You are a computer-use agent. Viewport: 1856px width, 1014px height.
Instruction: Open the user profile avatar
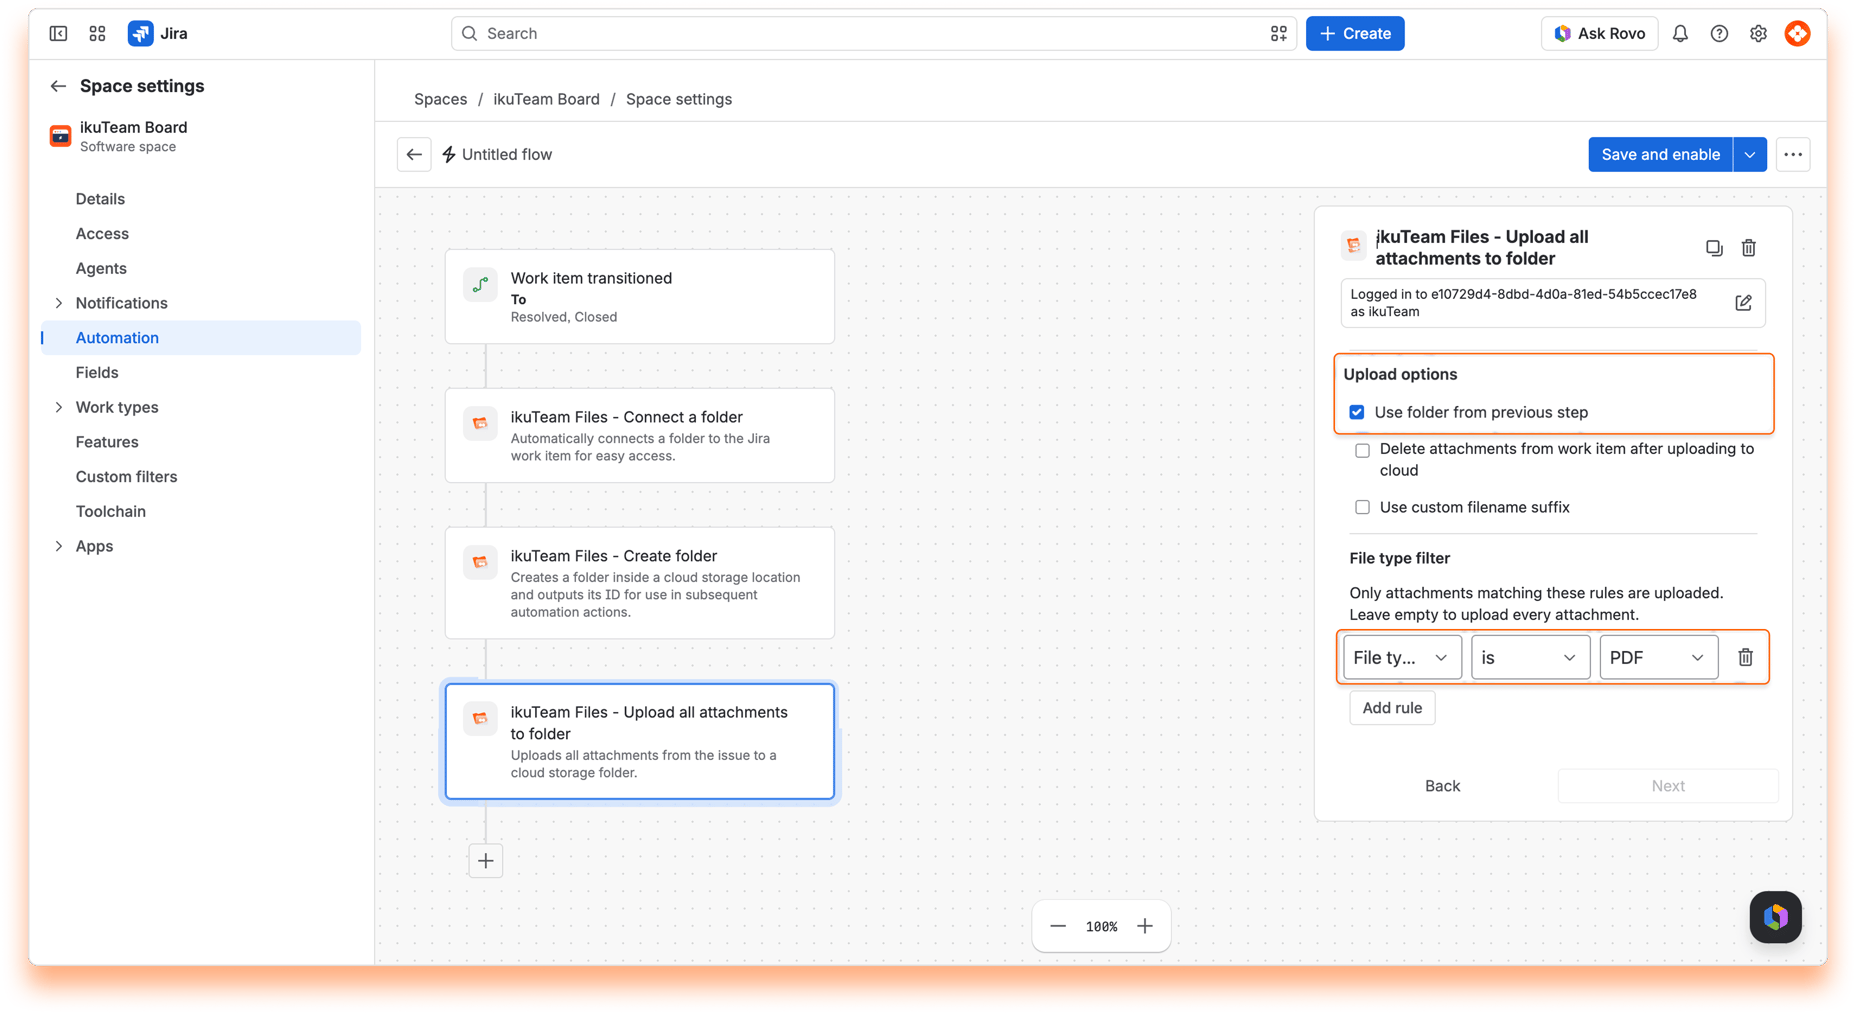[x=1797, y=33]
